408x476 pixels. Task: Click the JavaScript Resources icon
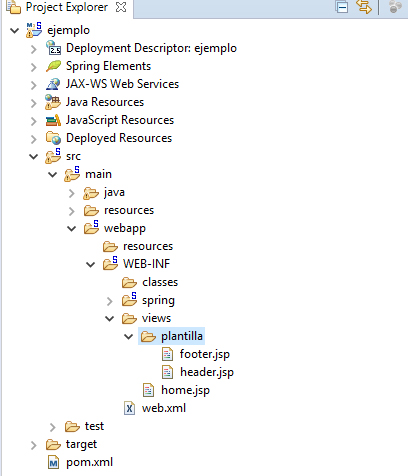click(53, 120)
